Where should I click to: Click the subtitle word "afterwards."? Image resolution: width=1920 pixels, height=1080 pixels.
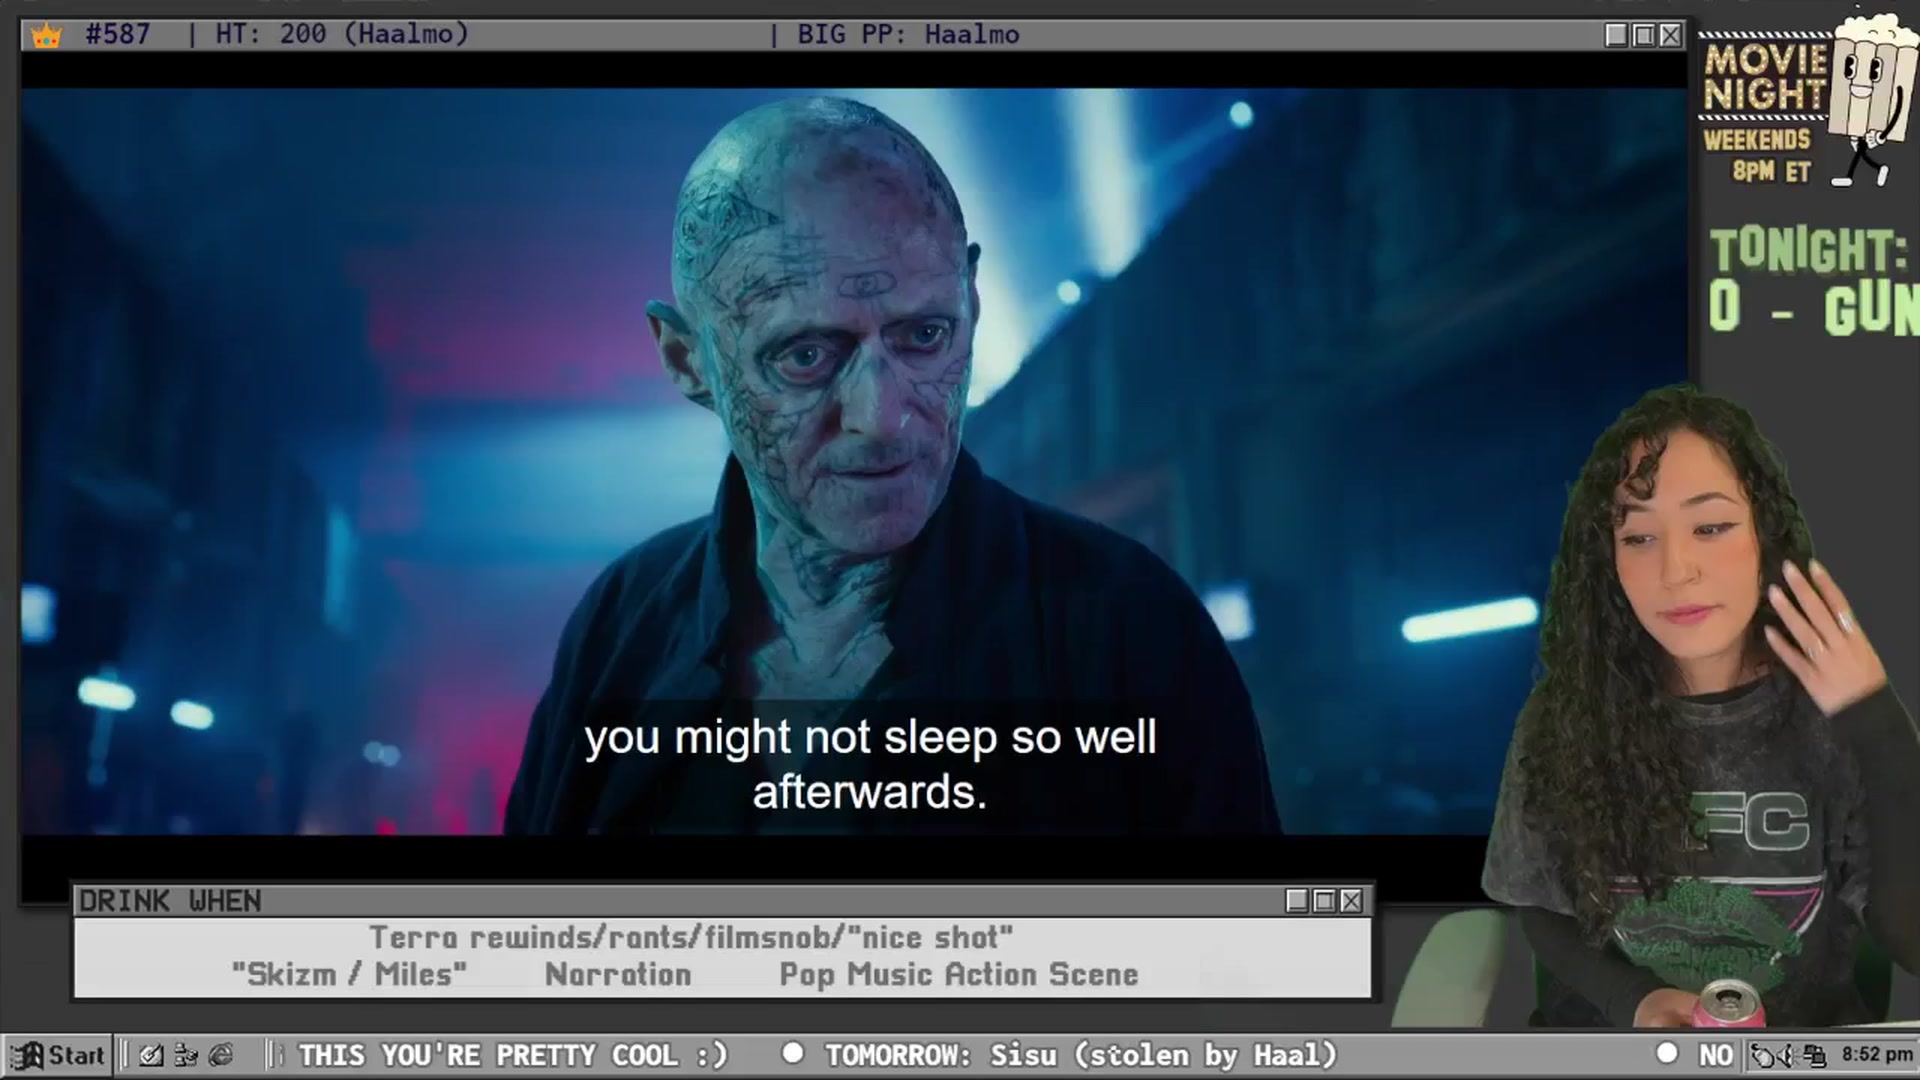(x=870, y=792)
